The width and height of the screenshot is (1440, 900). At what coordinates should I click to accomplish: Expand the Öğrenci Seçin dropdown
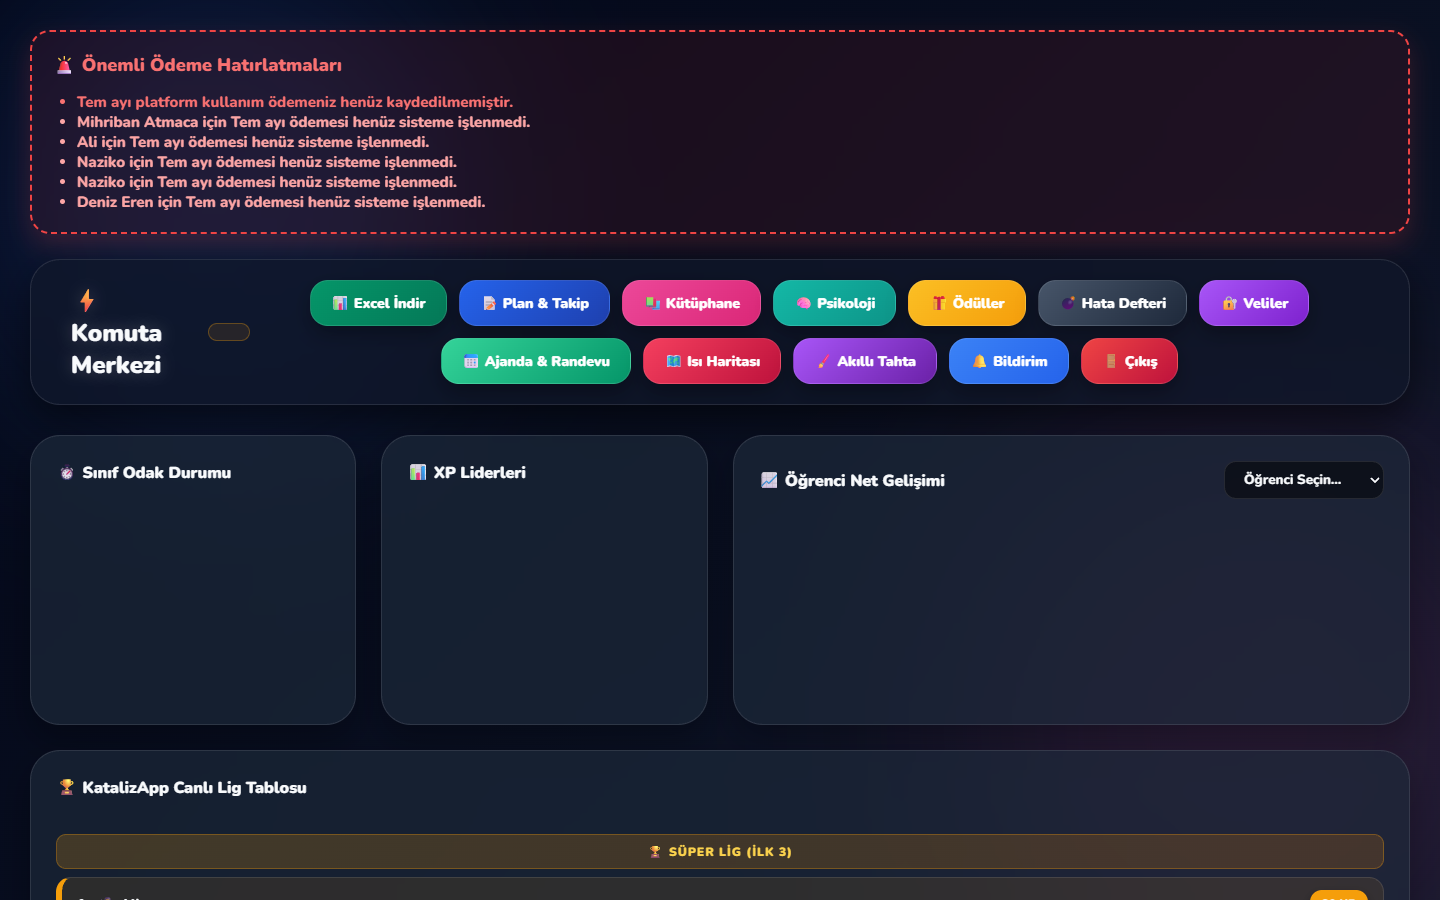pyautogui.click(x=1304, y=480)
